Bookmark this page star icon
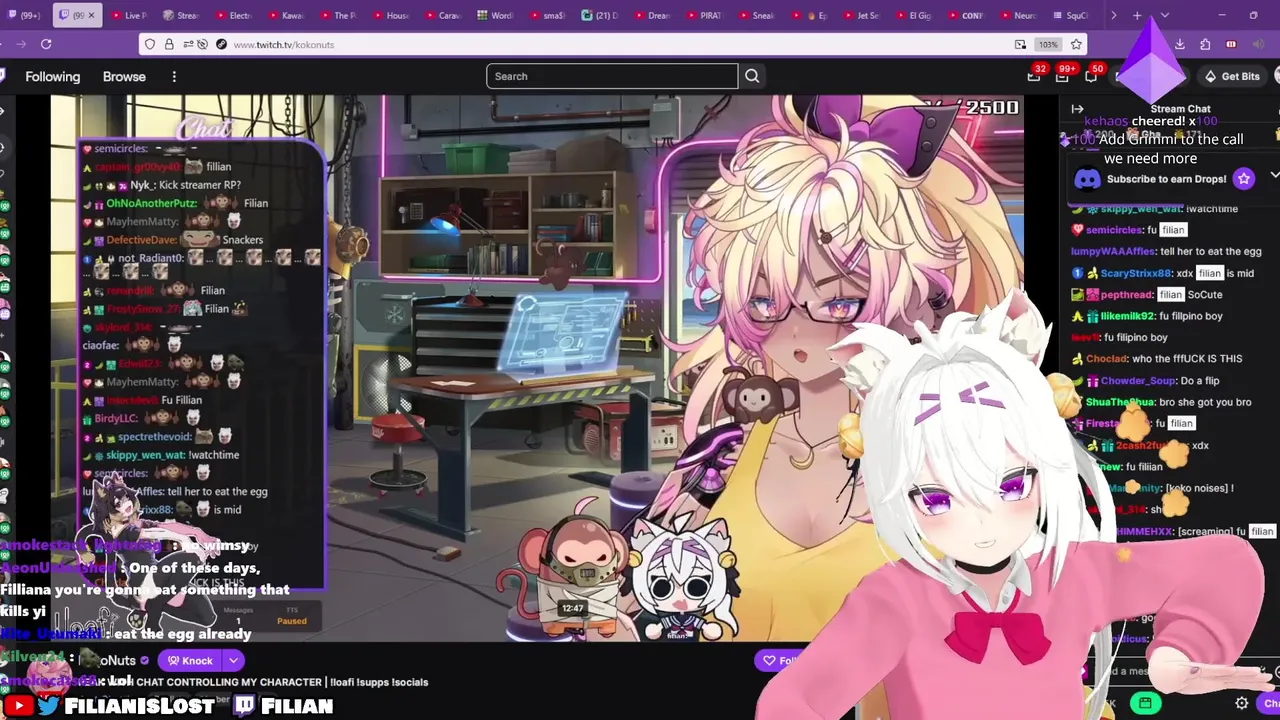This screenshot has height=720, width=1280. 1076,44
